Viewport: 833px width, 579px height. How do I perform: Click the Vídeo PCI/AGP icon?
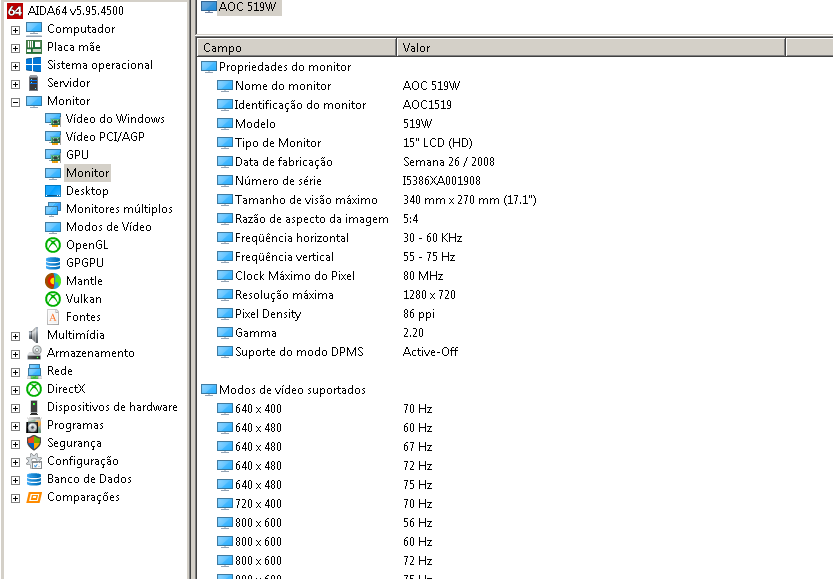pyautogui.click(x=53, y=137)
